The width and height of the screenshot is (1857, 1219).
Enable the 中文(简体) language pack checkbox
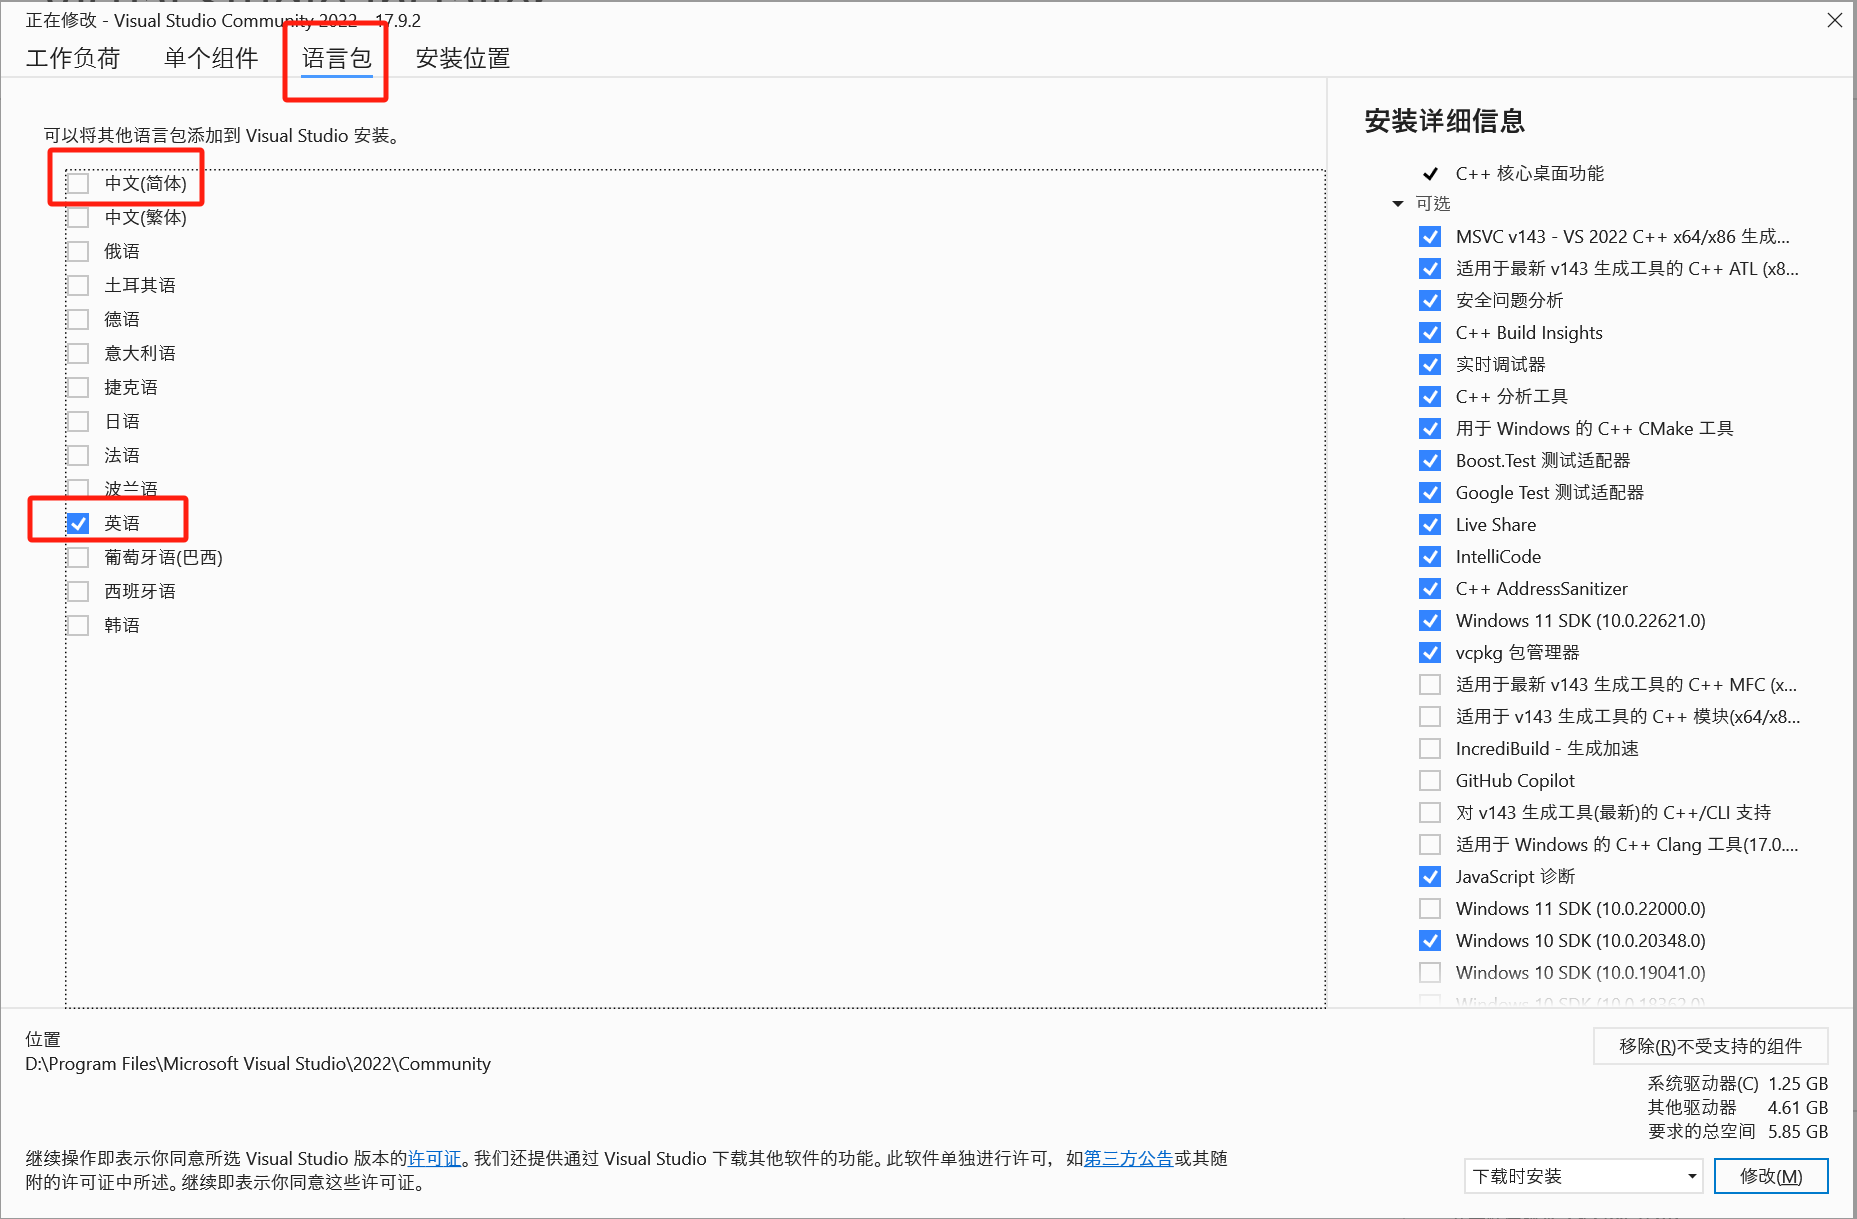point(78,183)
